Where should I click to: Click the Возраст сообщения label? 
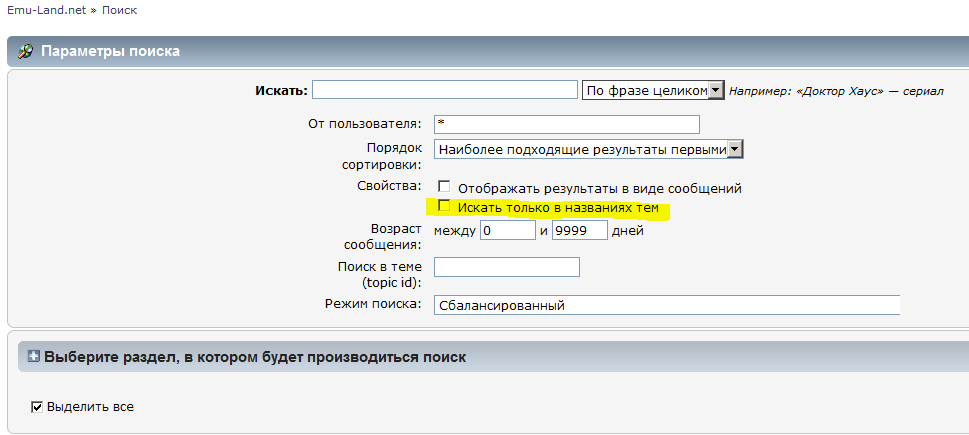(x=382, y=236)
